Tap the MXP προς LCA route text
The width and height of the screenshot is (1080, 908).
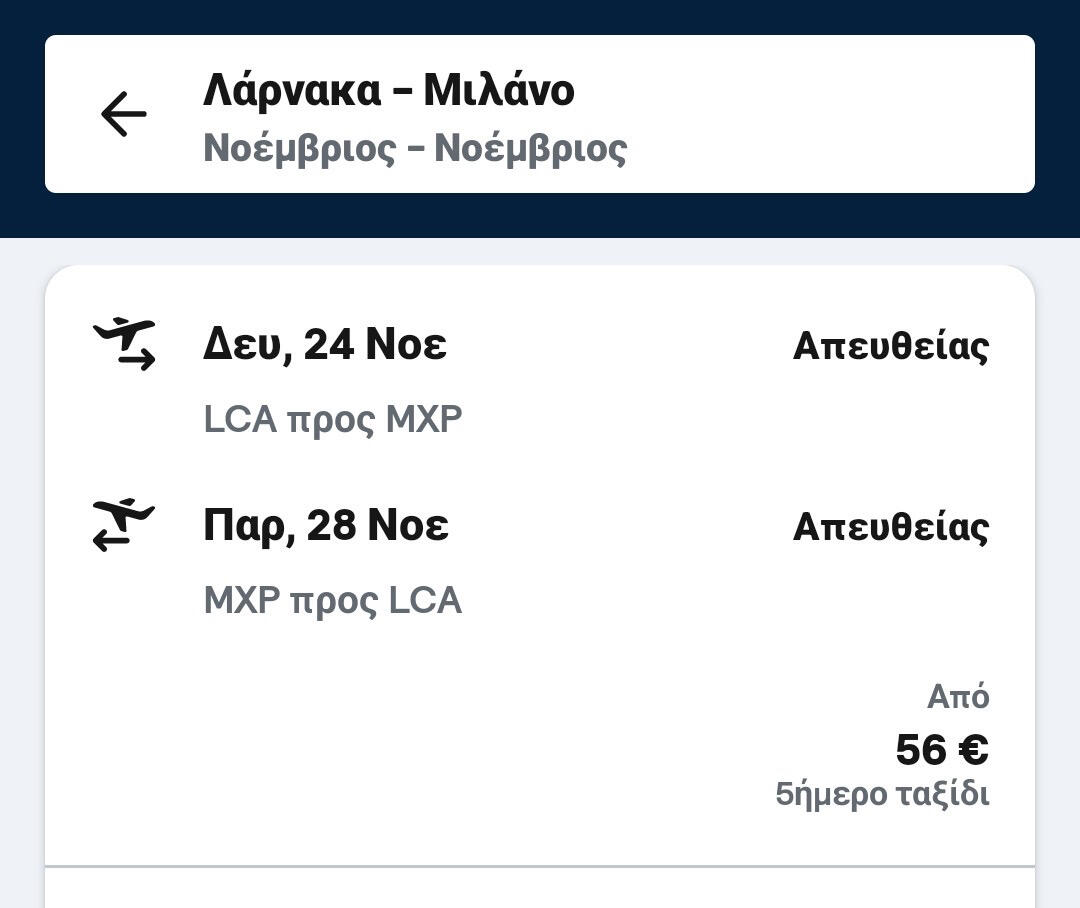coord(333,601)
